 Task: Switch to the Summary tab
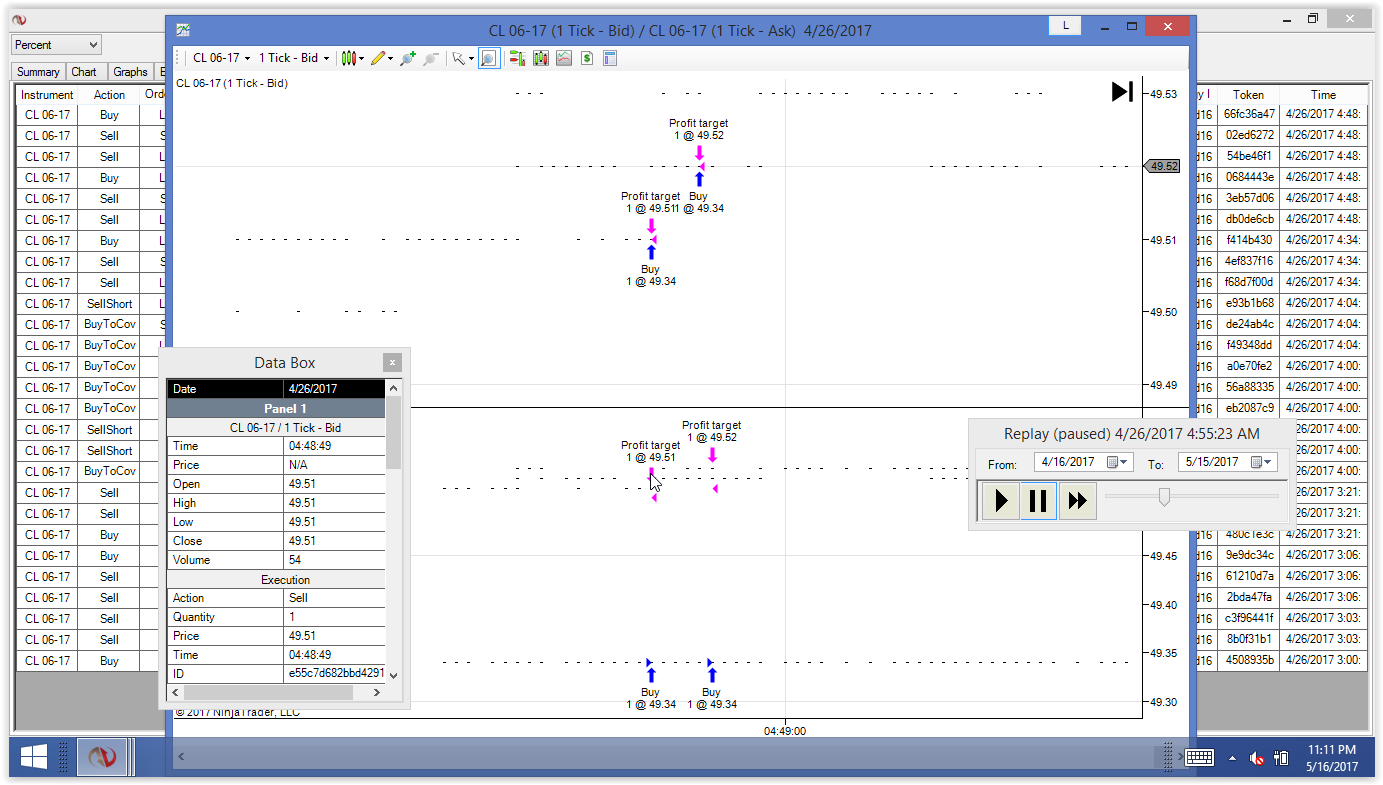38,72
